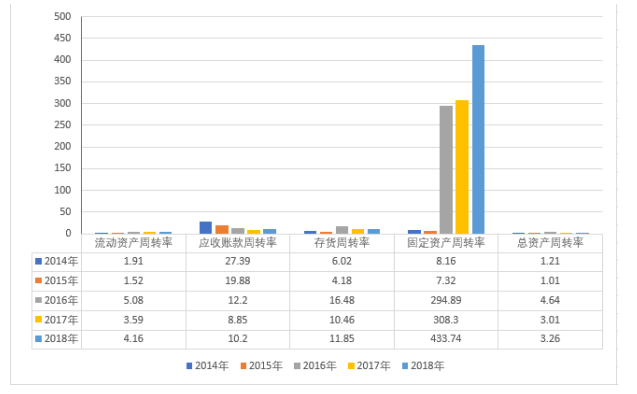
Task: Select the tall blue 2018 固定资产周转率 bar
Action: 478,139
